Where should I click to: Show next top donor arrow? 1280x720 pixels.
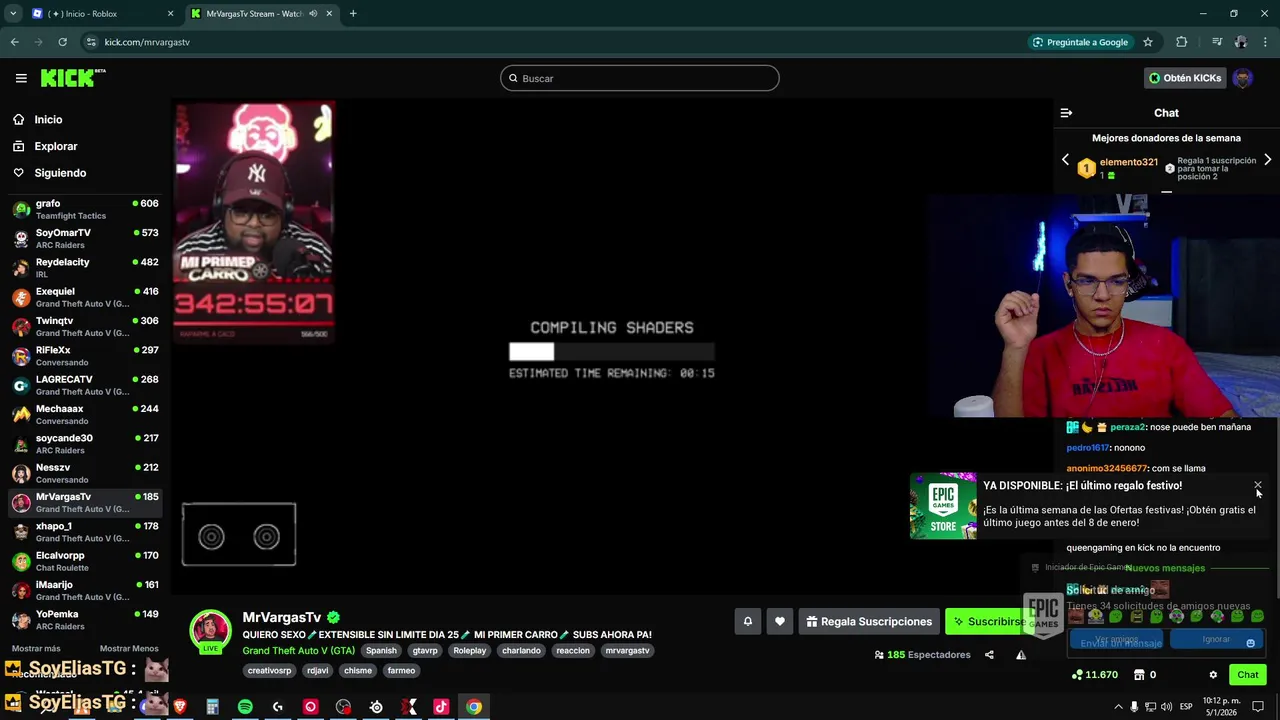[1267, 160]
